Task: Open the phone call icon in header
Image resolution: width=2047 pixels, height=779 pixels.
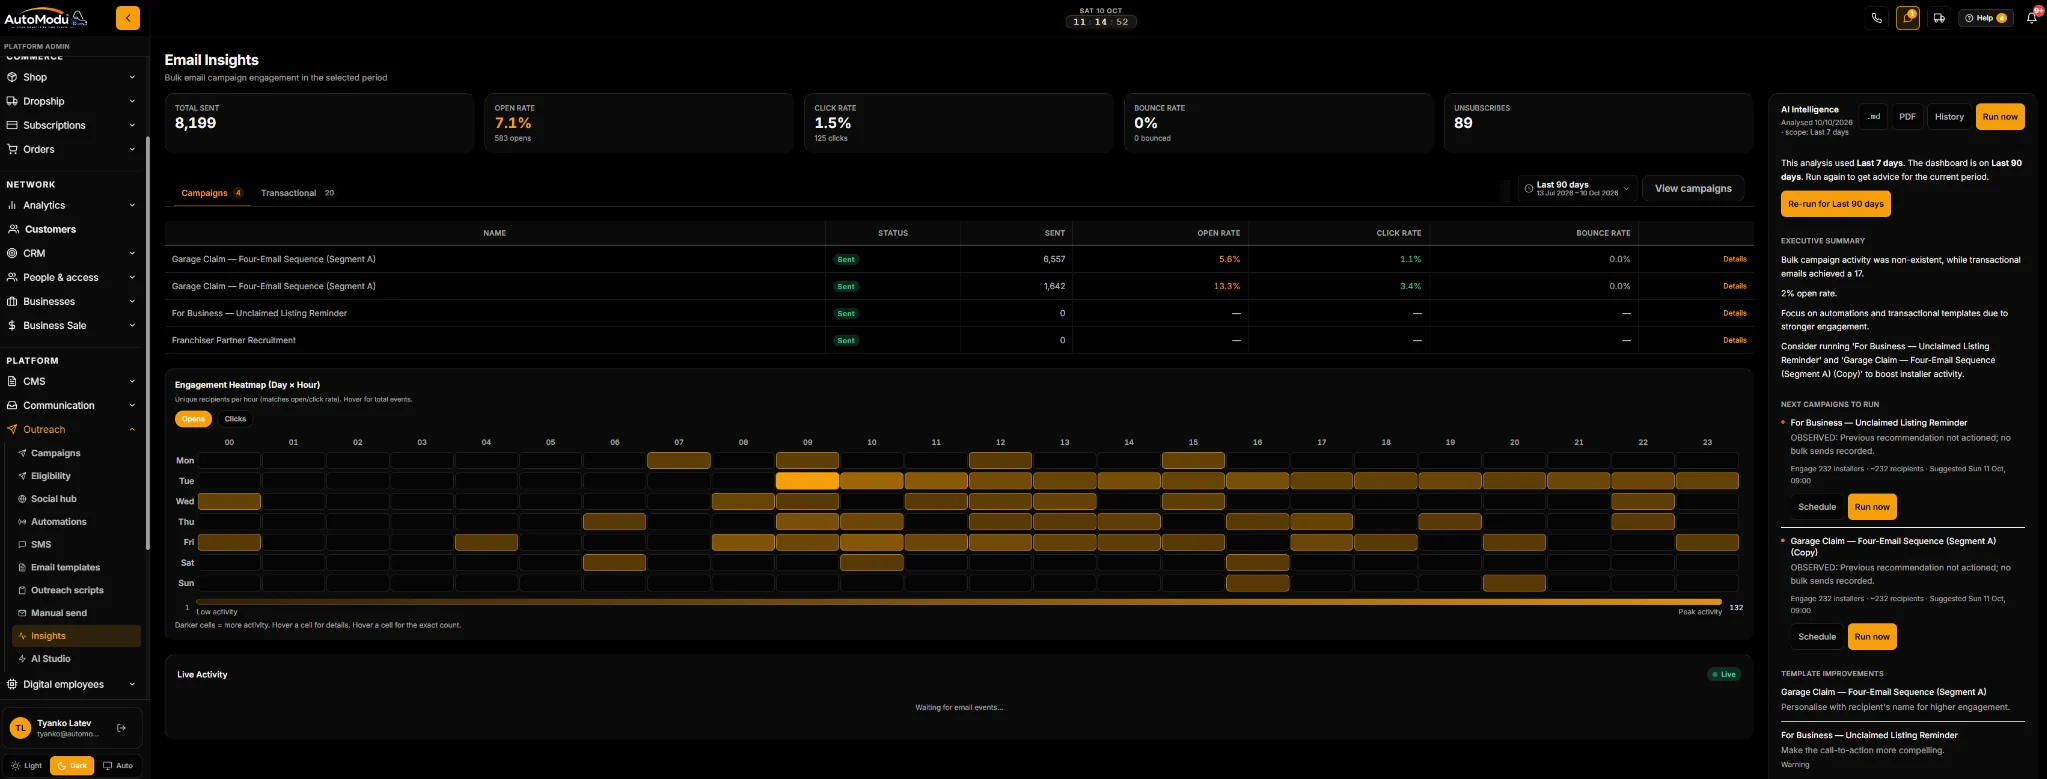Action: tap(1876, 18)
